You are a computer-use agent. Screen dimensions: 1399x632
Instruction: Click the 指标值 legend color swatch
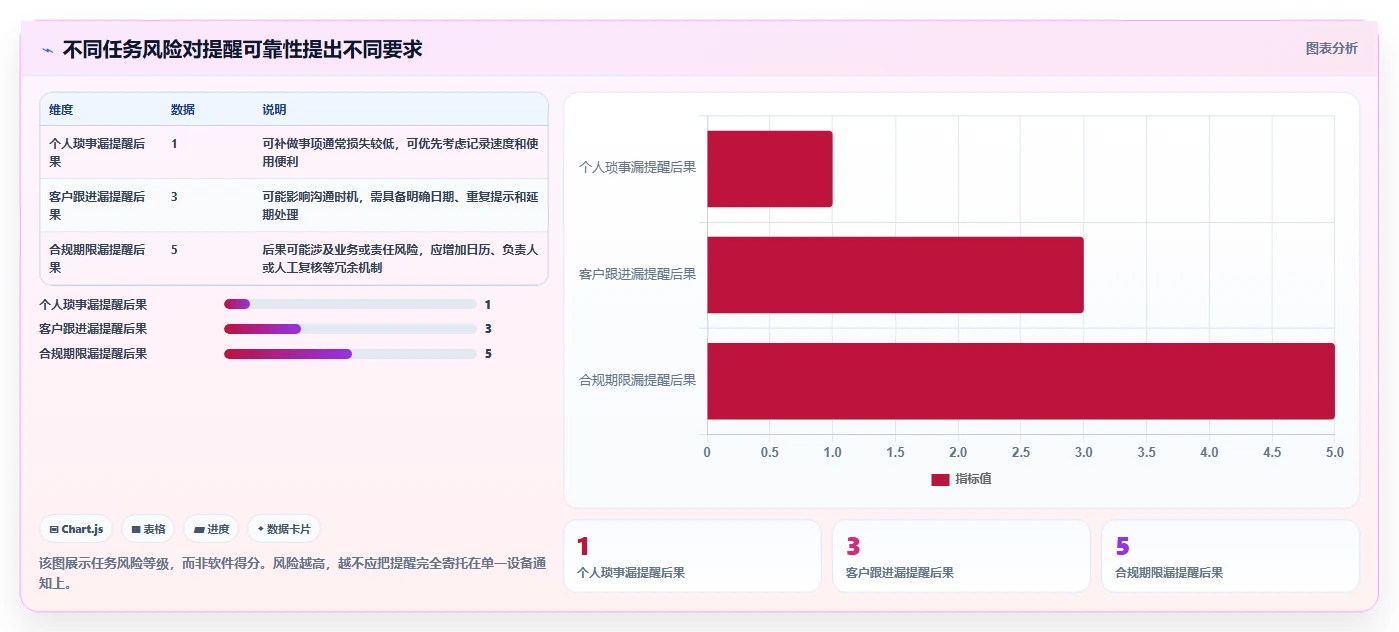coord(940,480)
